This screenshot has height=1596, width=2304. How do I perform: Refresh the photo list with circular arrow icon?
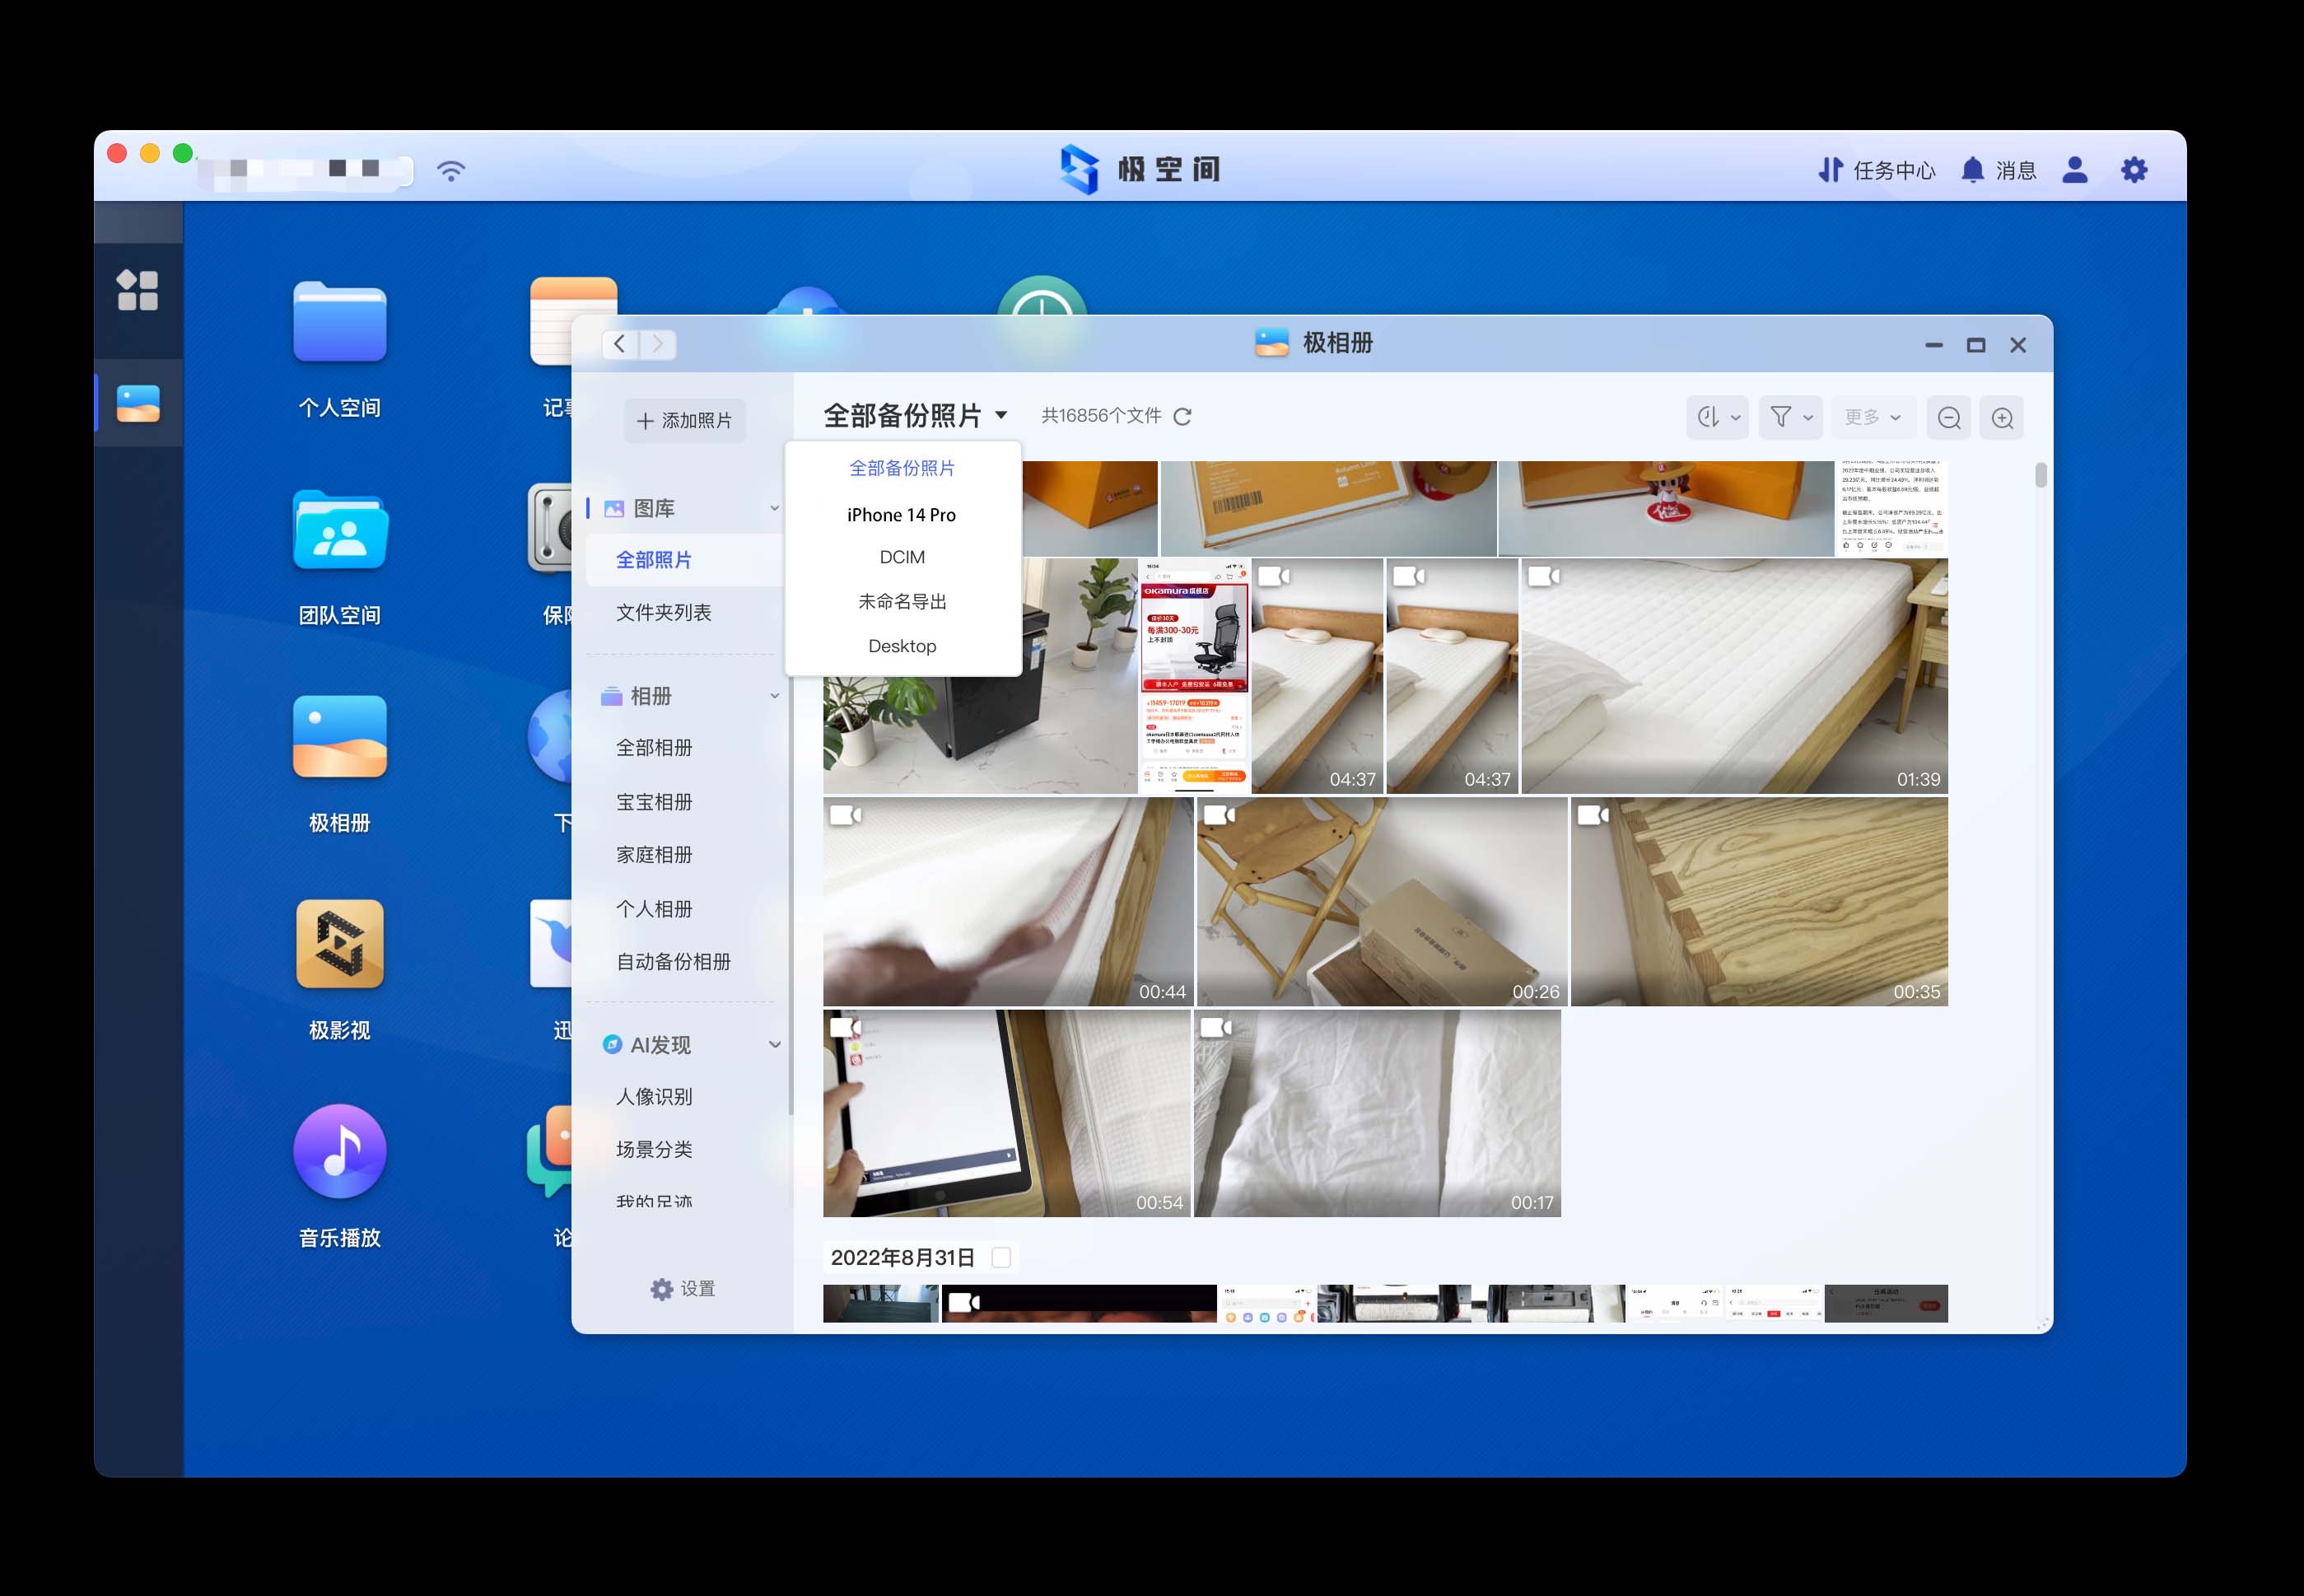point(1183,416)
